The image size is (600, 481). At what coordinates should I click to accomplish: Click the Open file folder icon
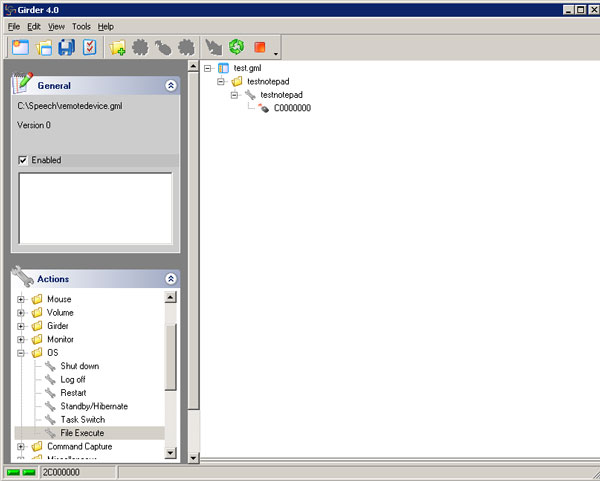click(44, 47)
